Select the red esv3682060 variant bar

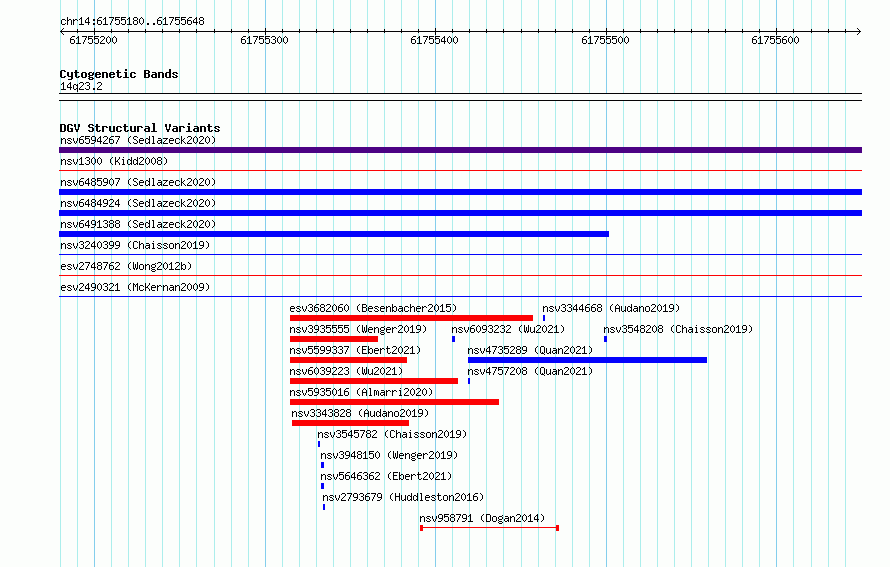(412, 318)
